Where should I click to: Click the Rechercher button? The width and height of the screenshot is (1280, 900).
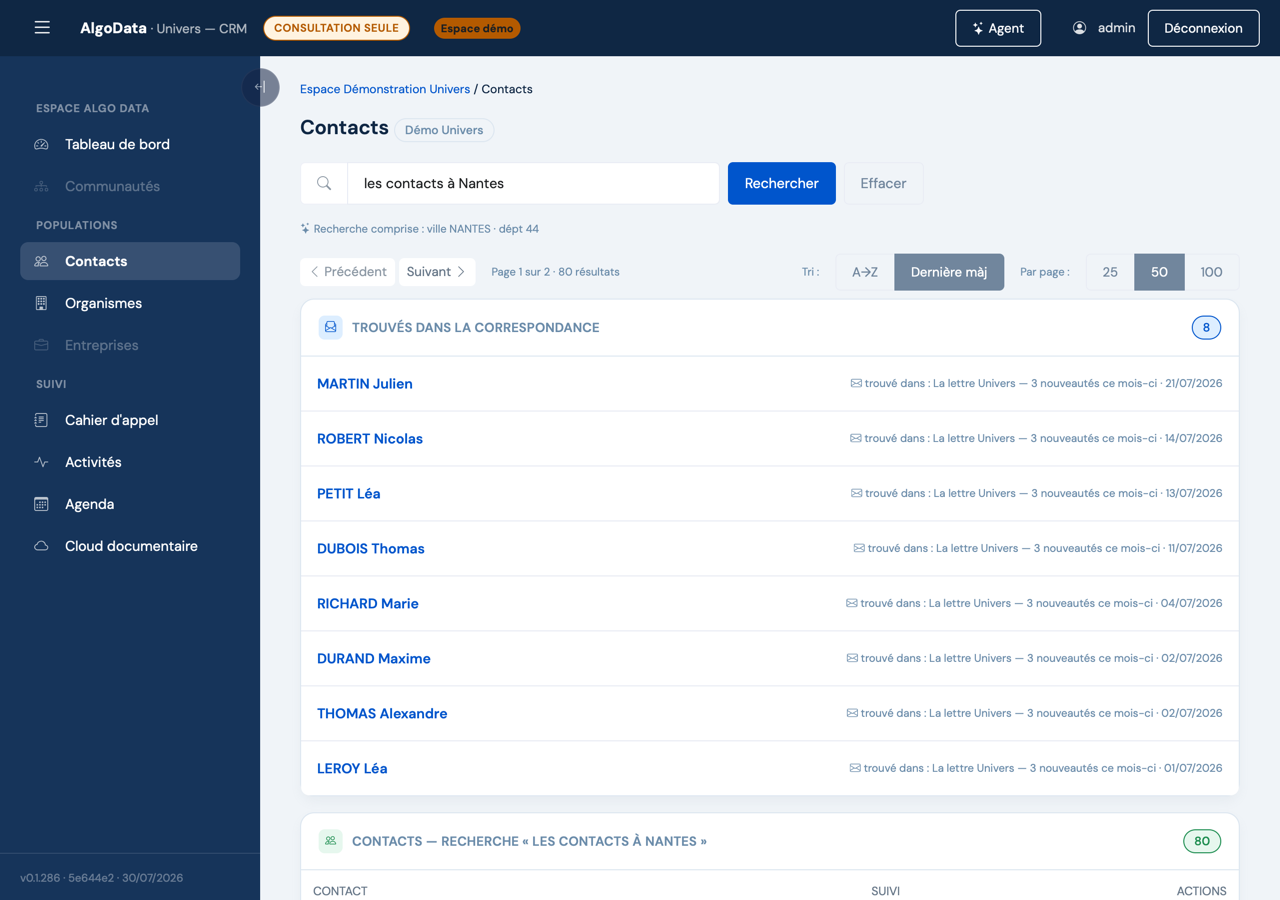782,183
